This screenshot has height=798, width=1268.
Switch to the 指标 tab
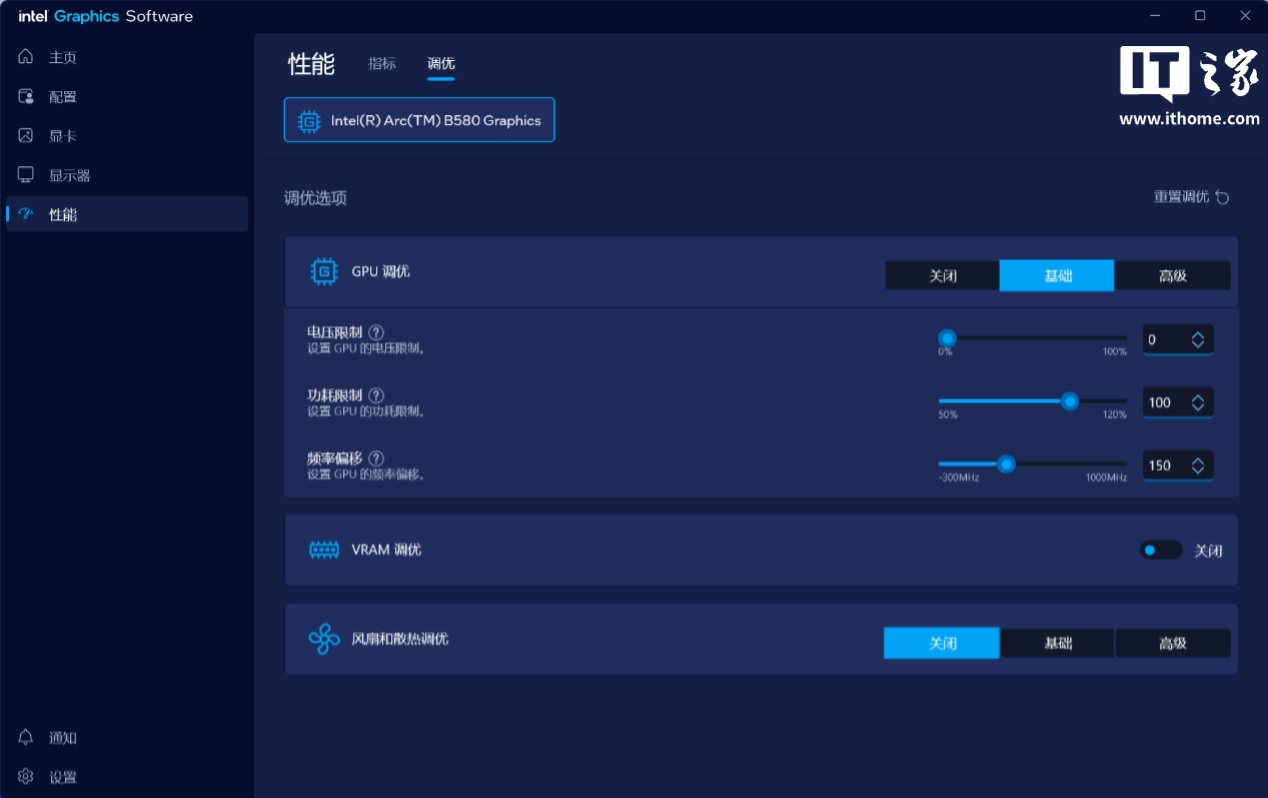click(382, 64)
